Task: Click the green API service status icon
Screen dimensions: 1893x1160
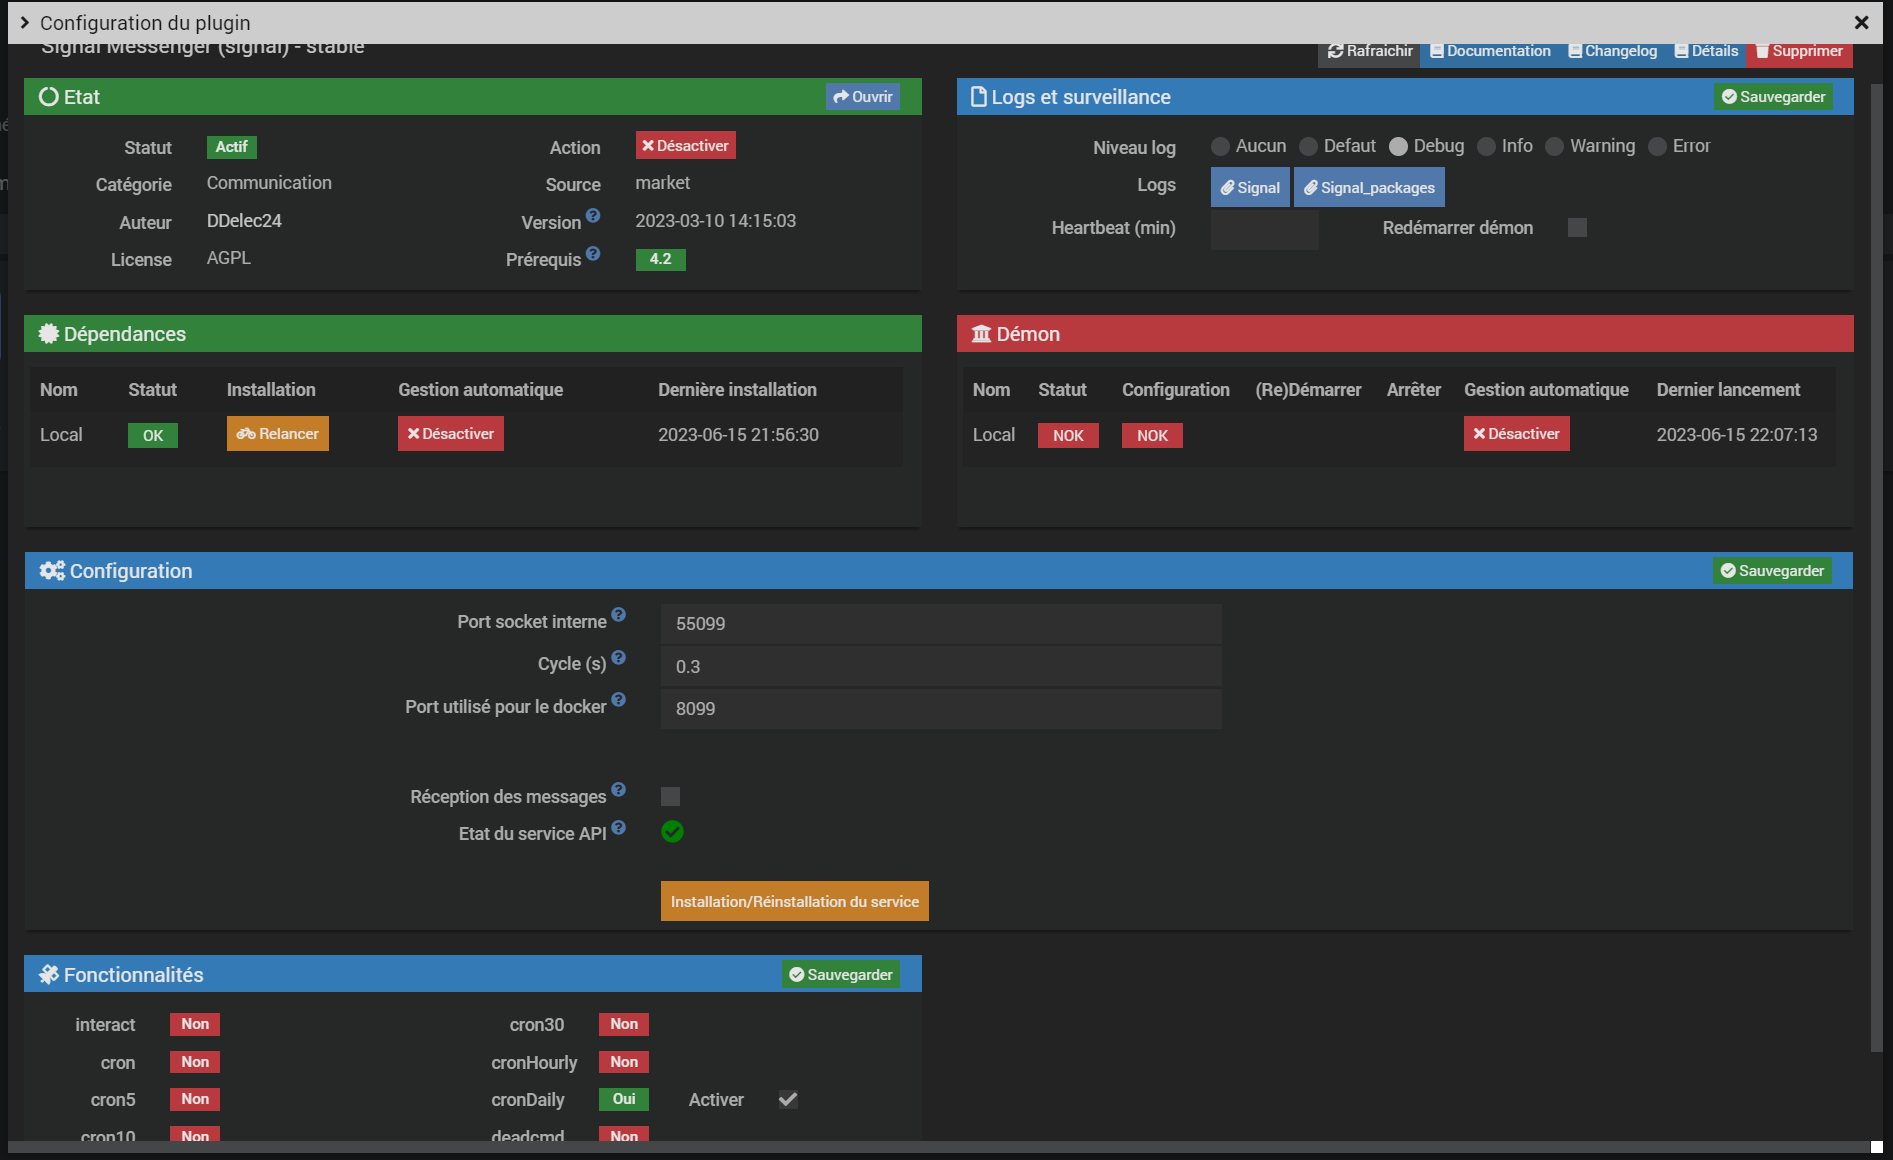Action: point(672,832)
